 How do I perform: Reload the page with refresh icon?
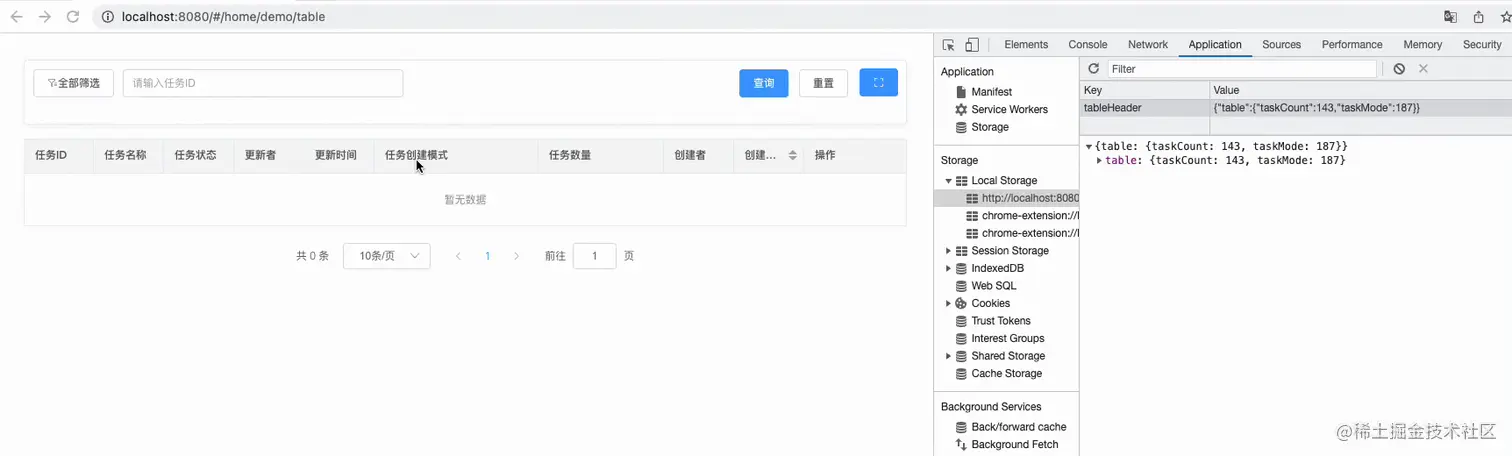point(72,17)
